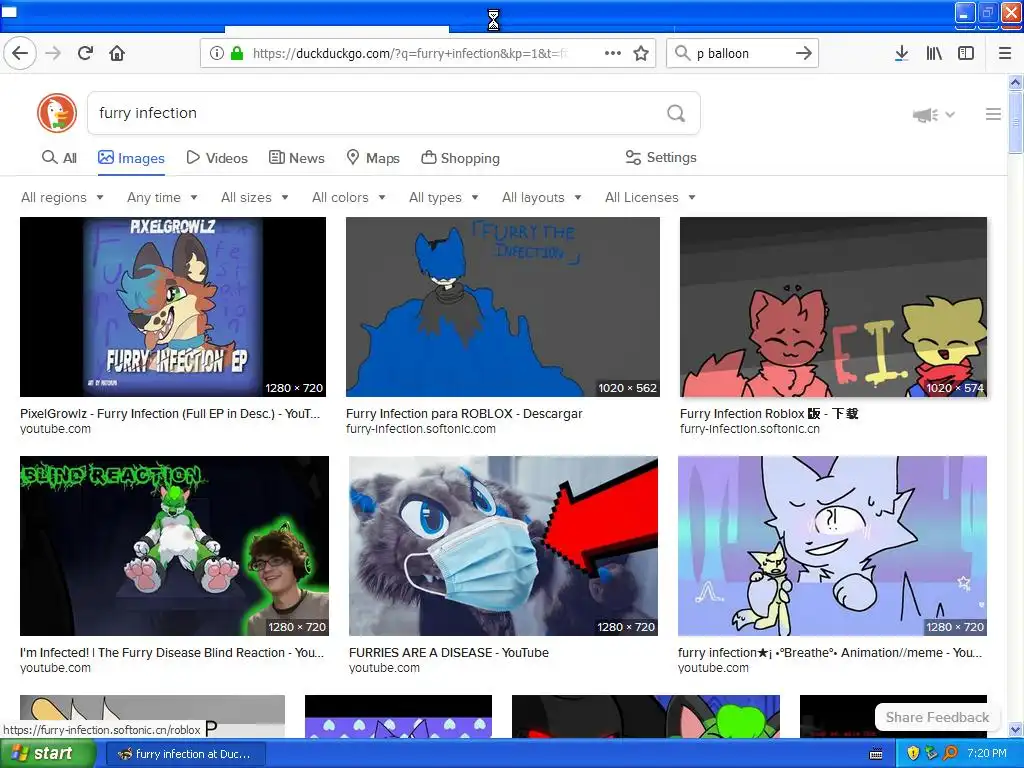Open the downloads arrow icon
1024x768 pixels.
[901, 53]
